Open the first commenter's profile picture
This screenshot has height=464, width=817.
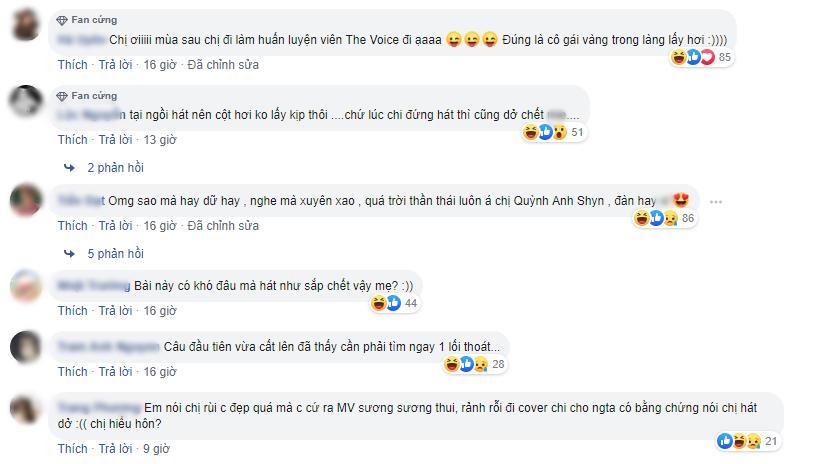coord(26,24)
